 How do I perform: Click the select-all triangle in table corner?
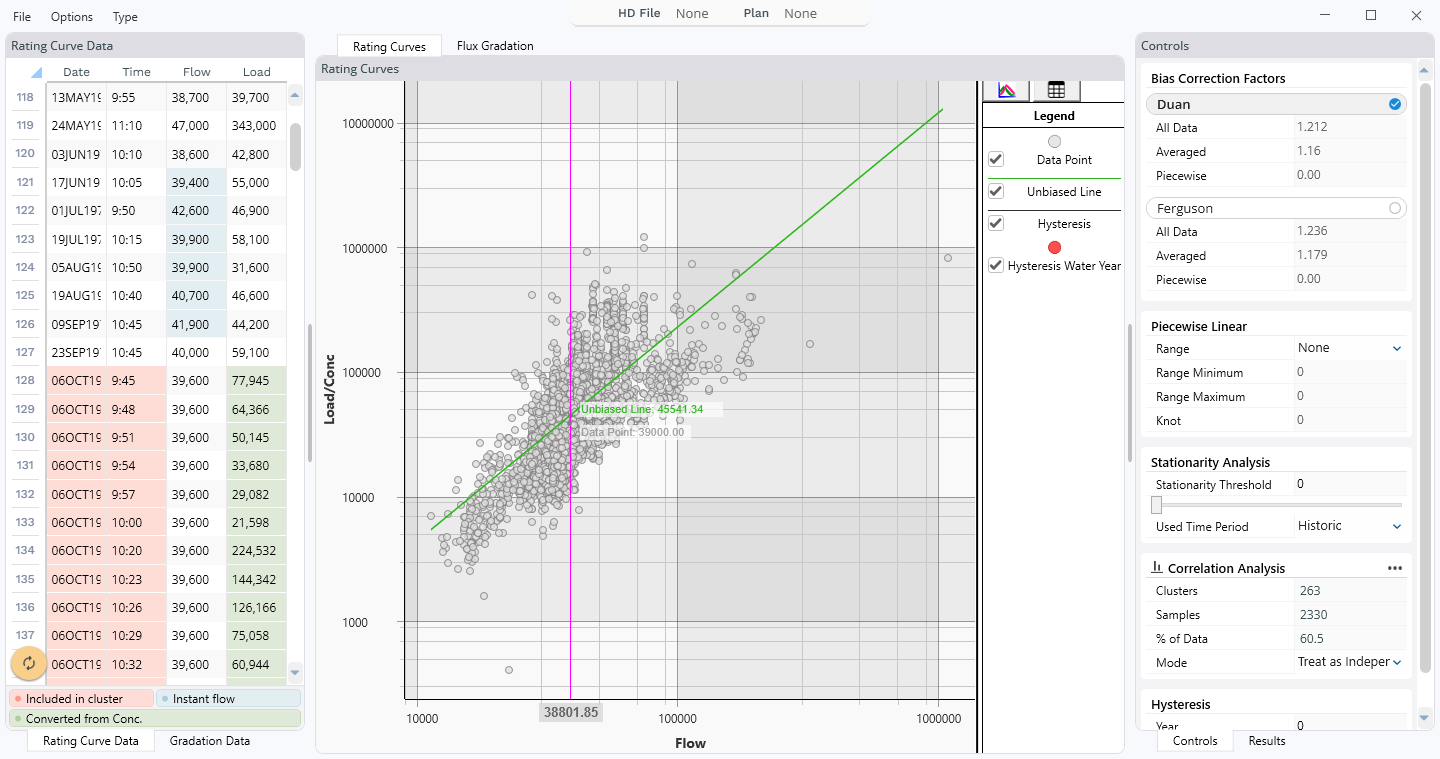[36, 72]
